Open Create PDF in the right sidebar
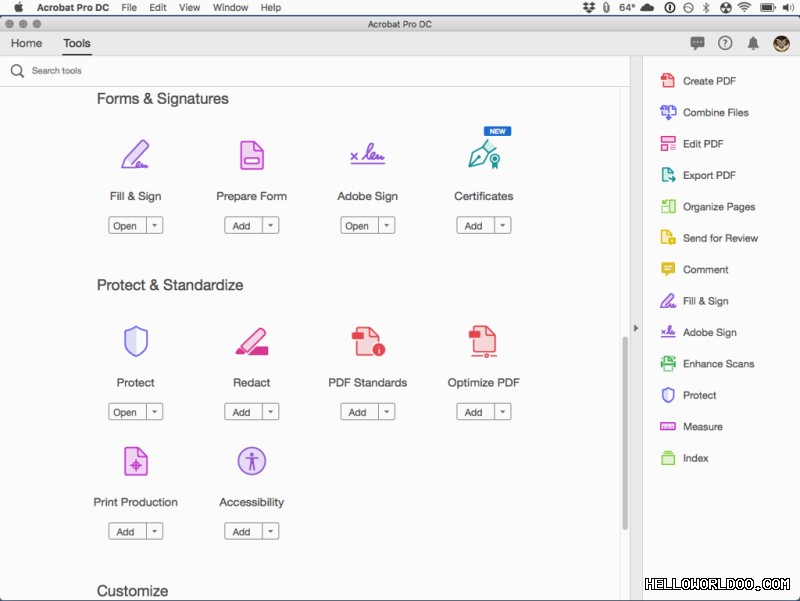This screenshot has height=601, width=800. [697, 81]
